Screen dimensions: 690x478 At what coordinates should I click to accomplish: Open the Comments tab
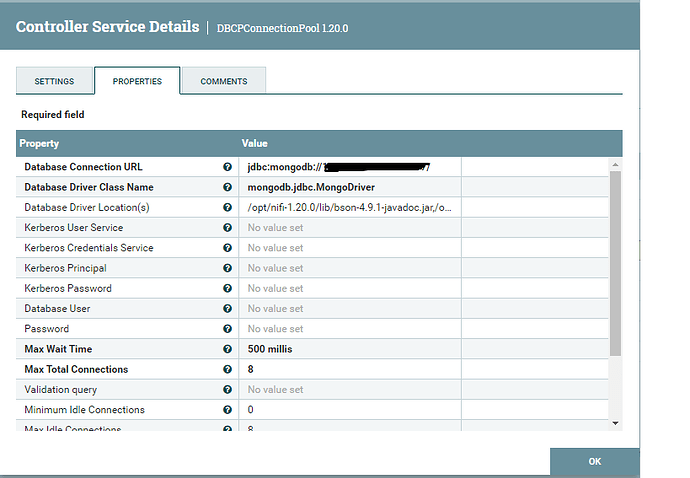(x=224, y=81)
